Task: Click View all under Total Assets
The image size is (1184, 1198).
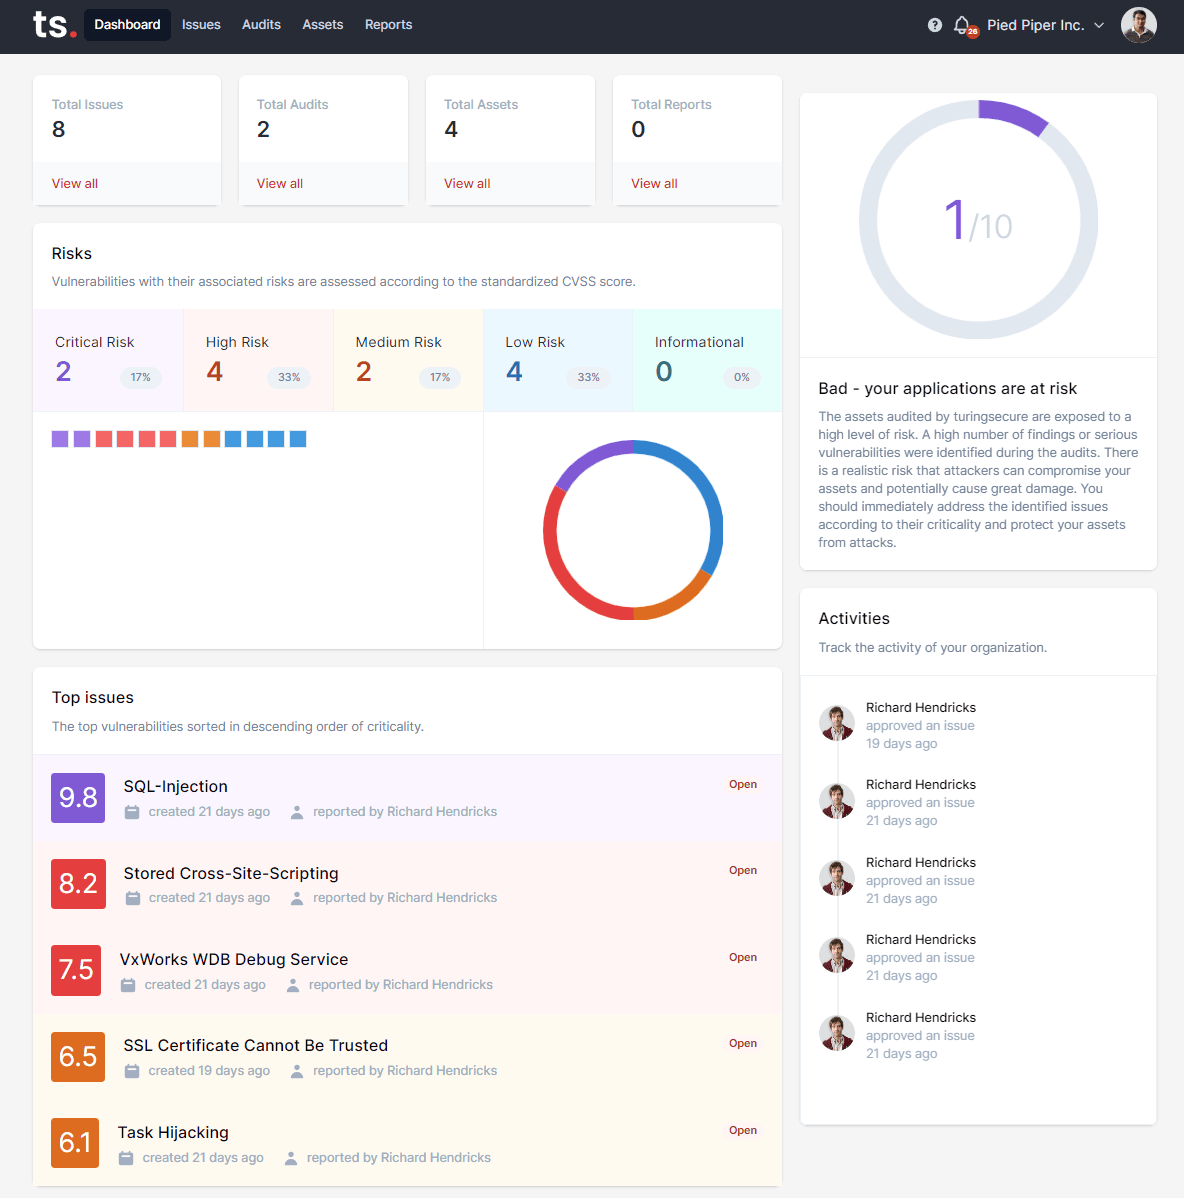Action: (467, 184)
